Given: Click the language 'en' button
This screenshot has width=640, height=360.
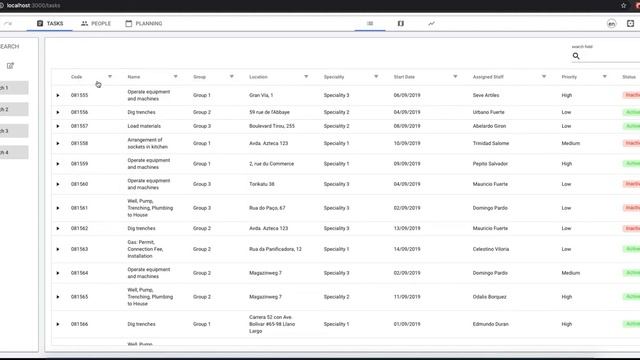Looking at the screenshot, I should point(611,24).
